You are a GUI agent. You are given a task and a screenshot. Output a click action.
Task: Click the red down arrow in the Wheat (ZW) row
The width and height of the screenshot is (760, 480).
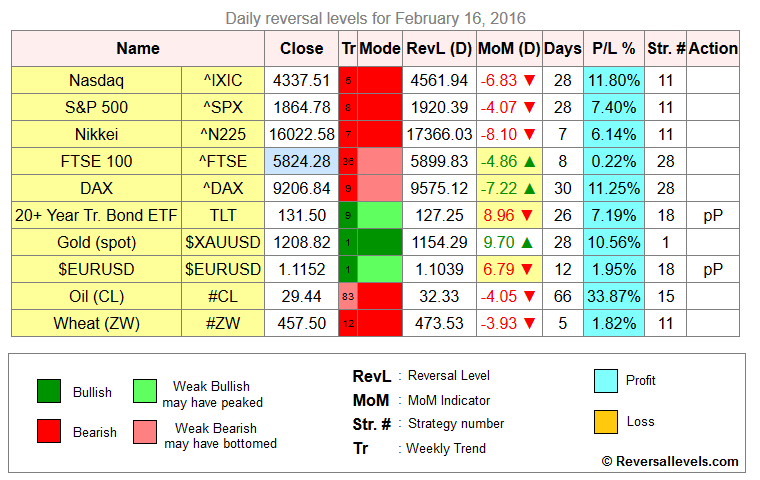(527, 324)
